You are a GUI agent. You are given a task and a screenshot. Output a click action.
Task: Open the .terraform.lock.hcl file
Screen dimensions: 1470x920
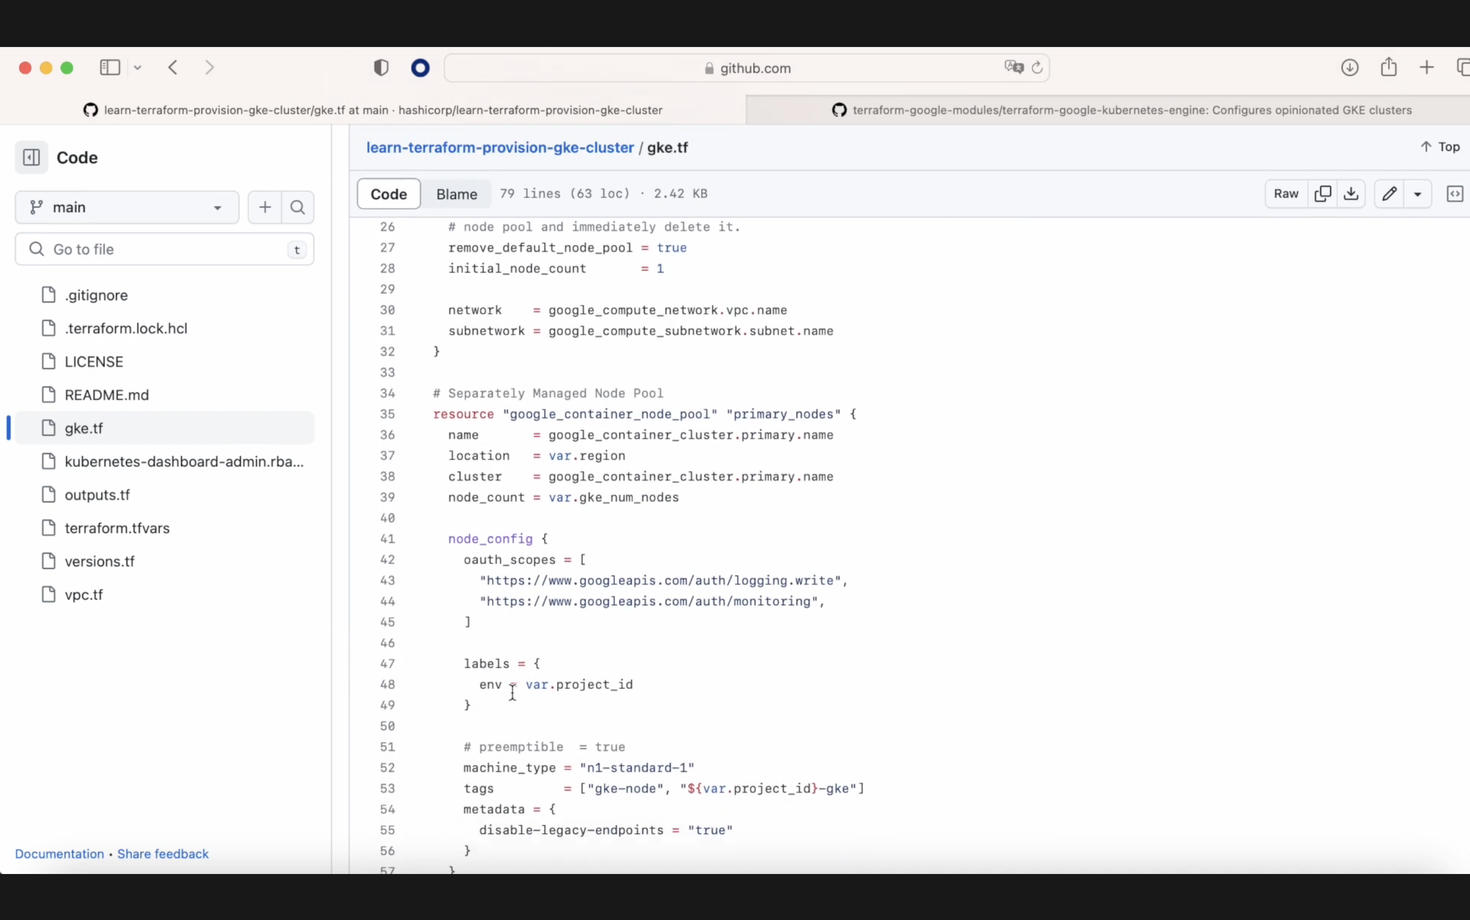point(165,328)
